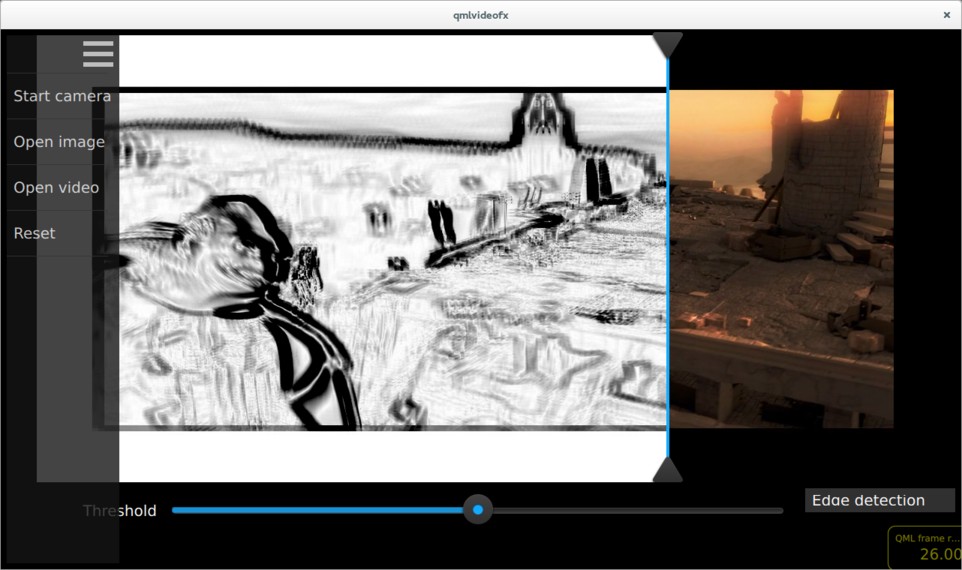This screenshot has height=570, width=962.
Task: Open the Edge detection effect selector
Action: (x=879, y=500)
